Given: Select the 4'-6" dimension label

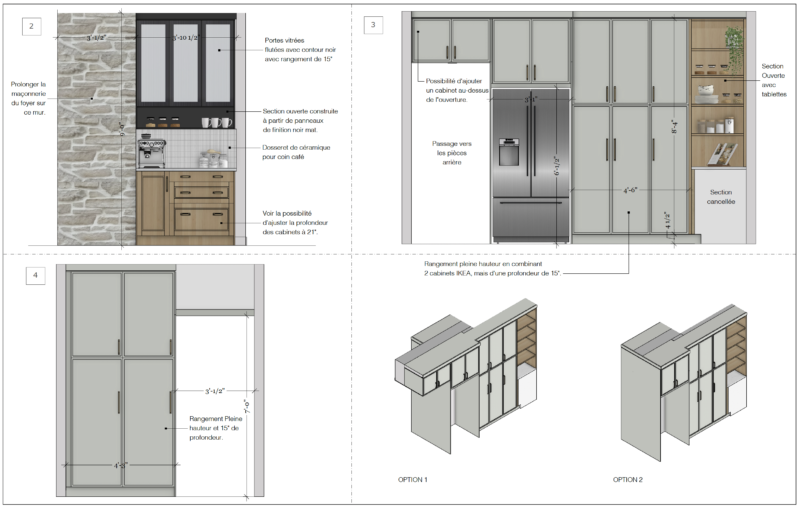Looking at the screenshot, I should pos(630,190).
